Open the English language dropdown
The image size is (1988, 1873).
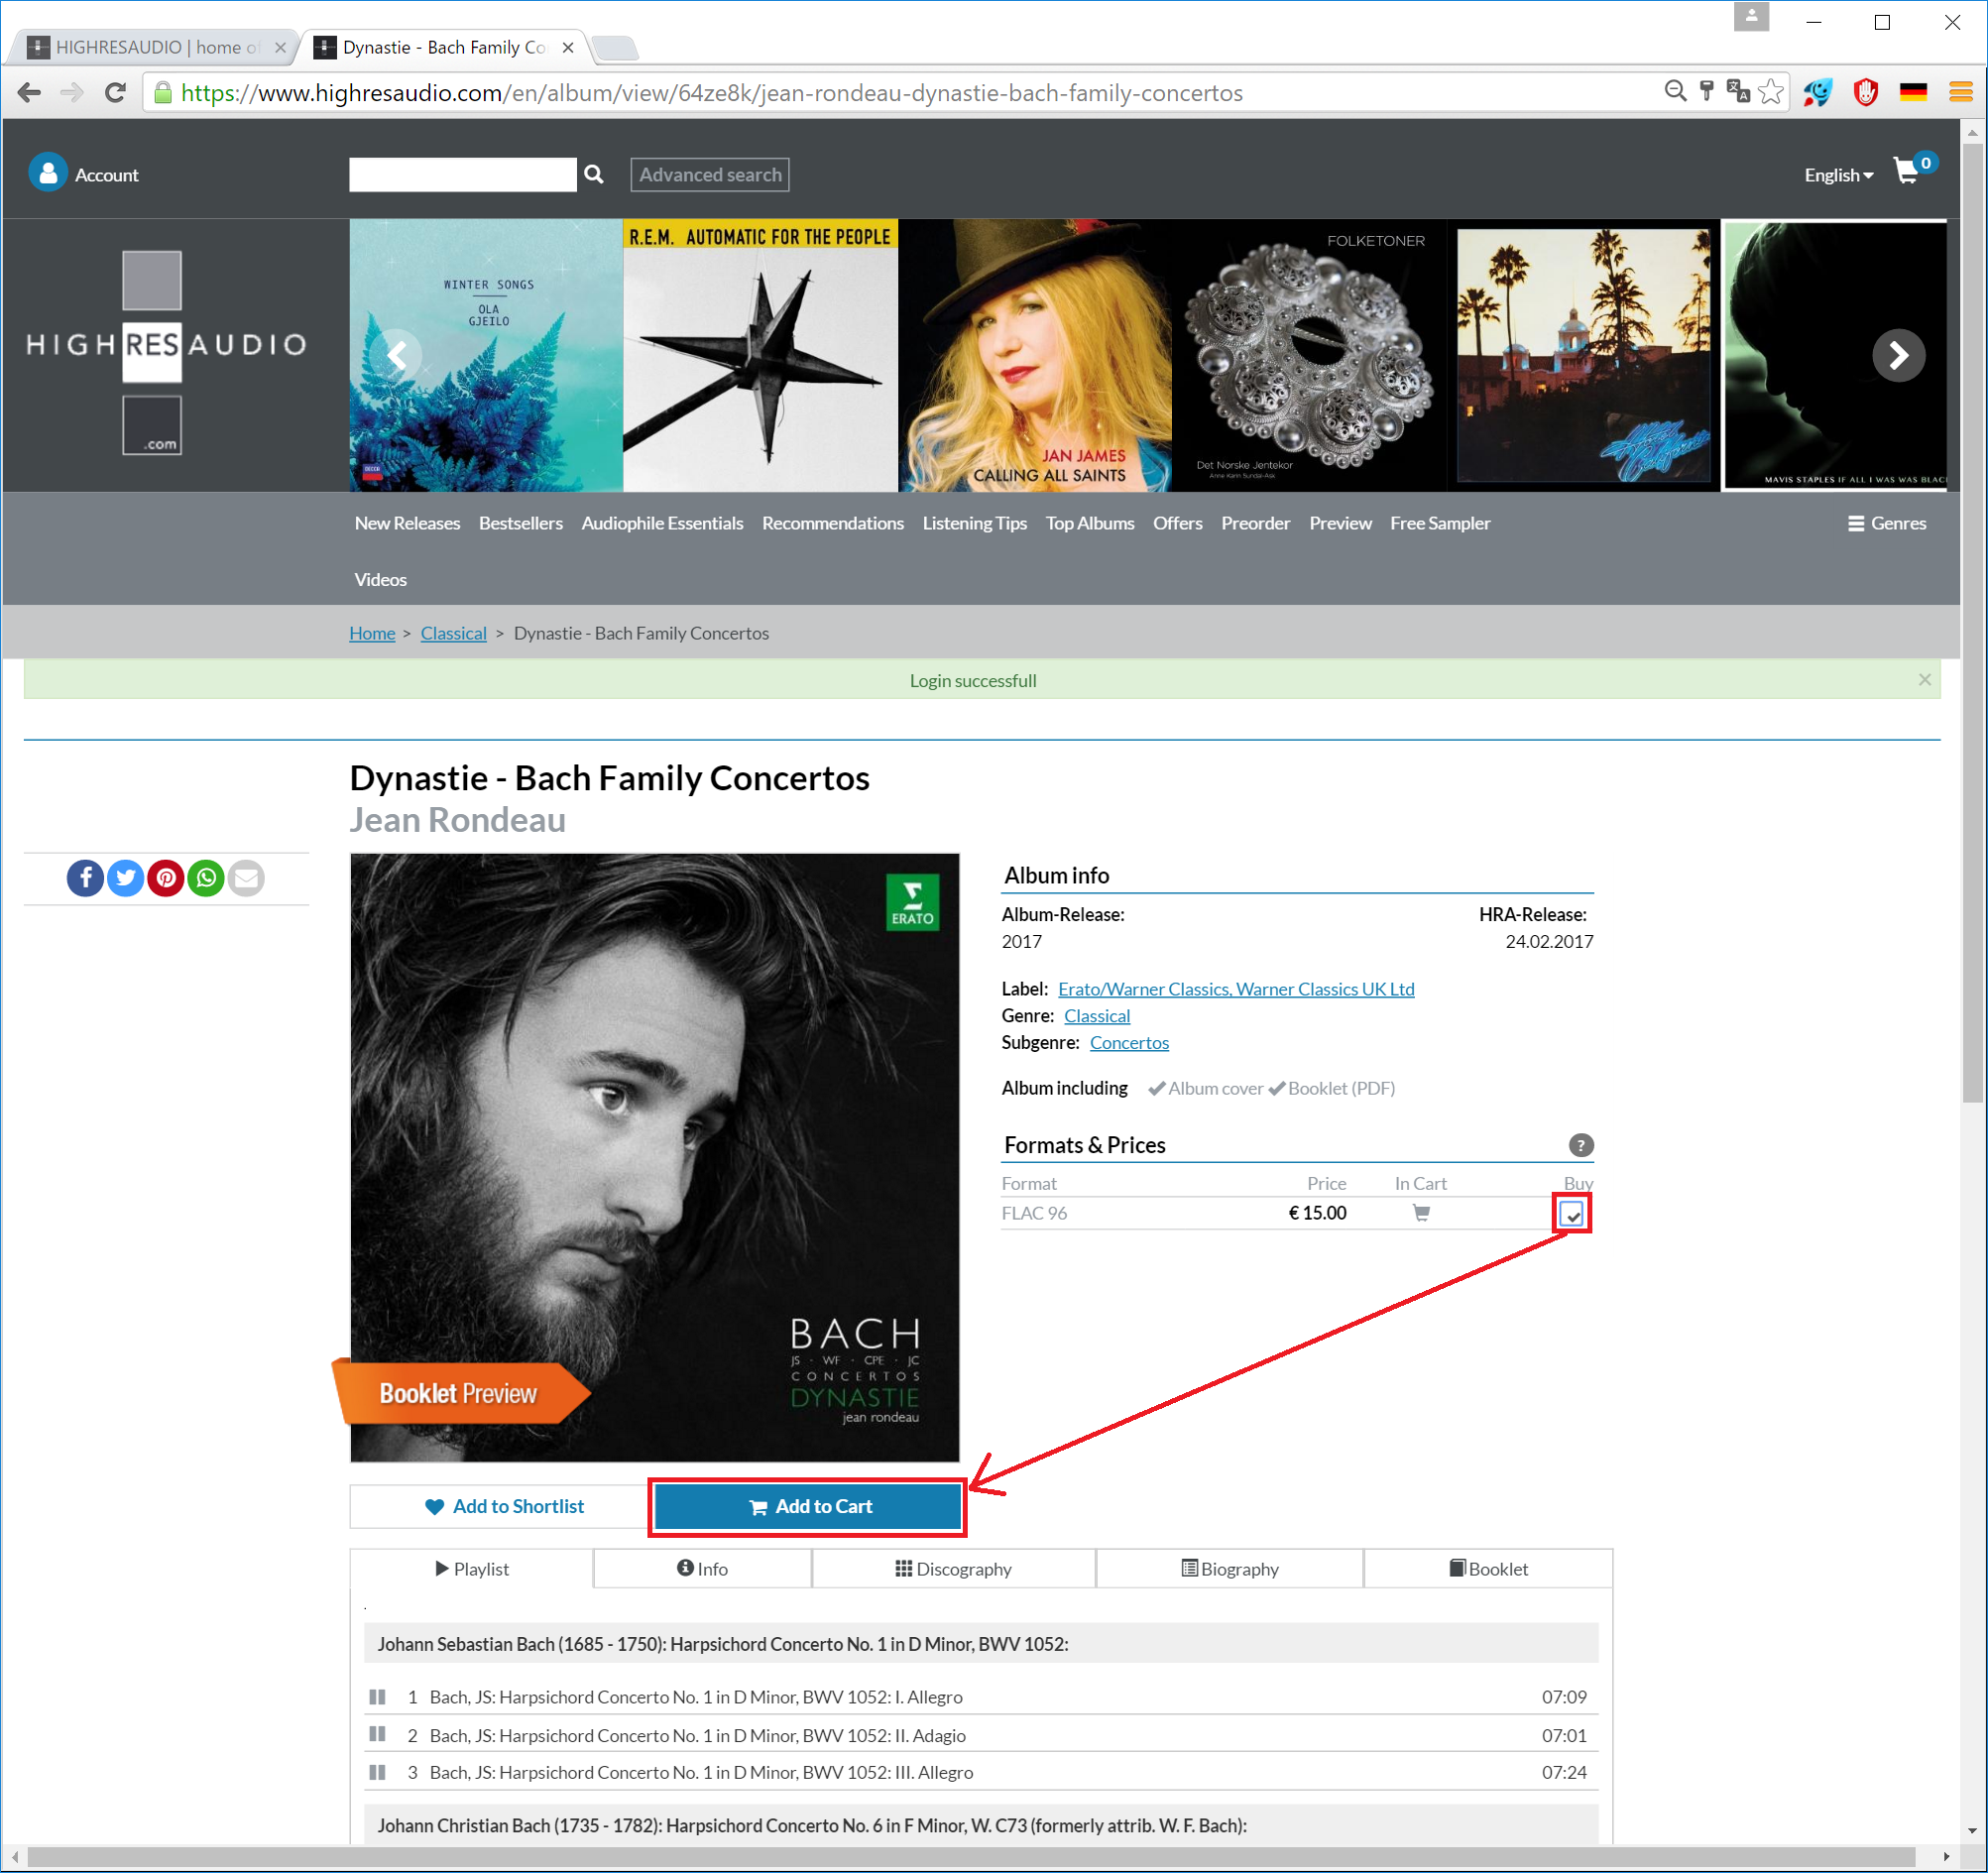click(x=1838, y=175)
